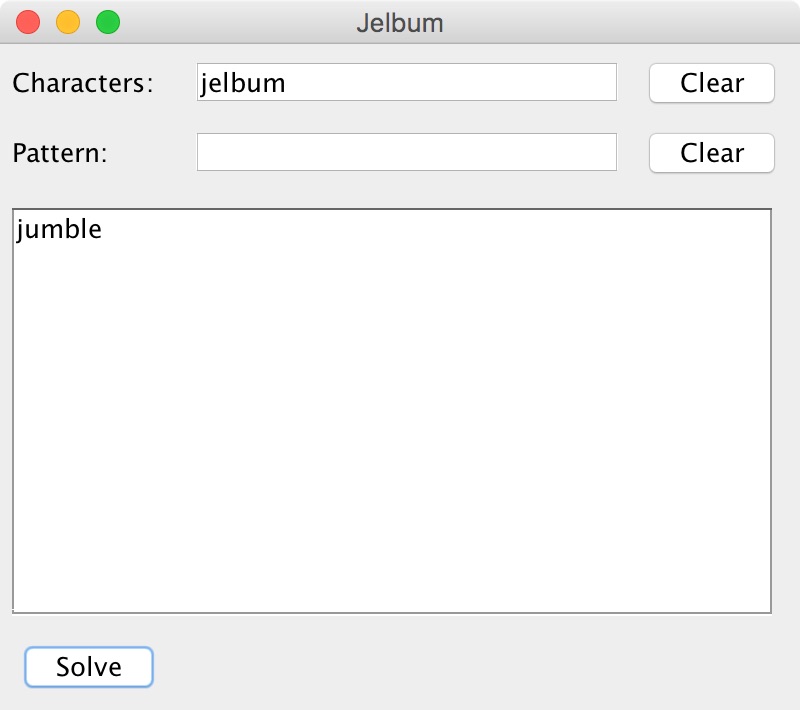Close the Jelbum window
Image resolution: width=800 pixels, height=710 pixels.
click(29, 22)
